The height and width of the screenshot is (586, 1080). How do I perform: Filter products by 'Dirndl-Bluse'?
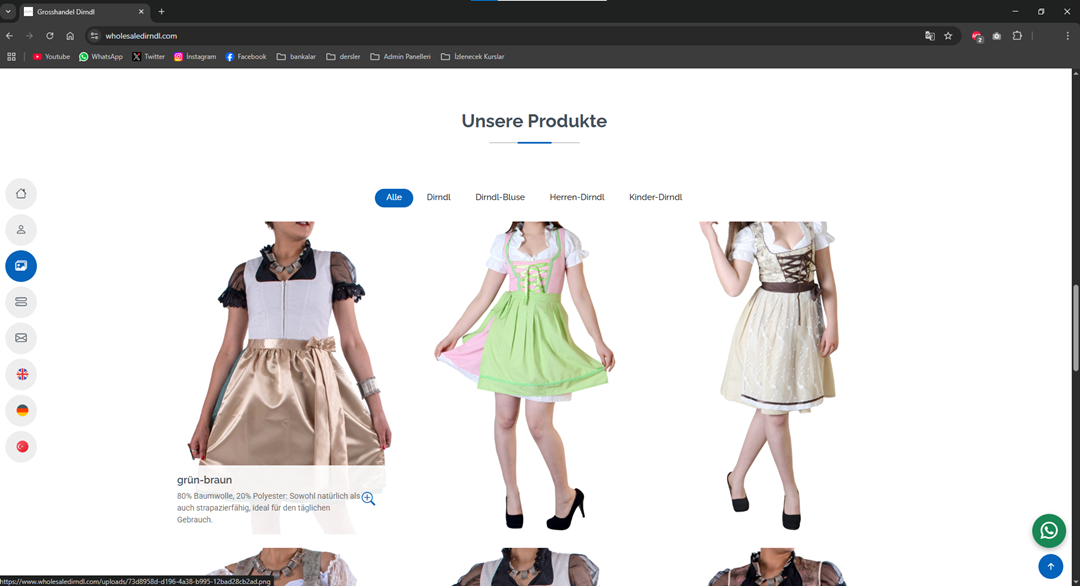500,198
